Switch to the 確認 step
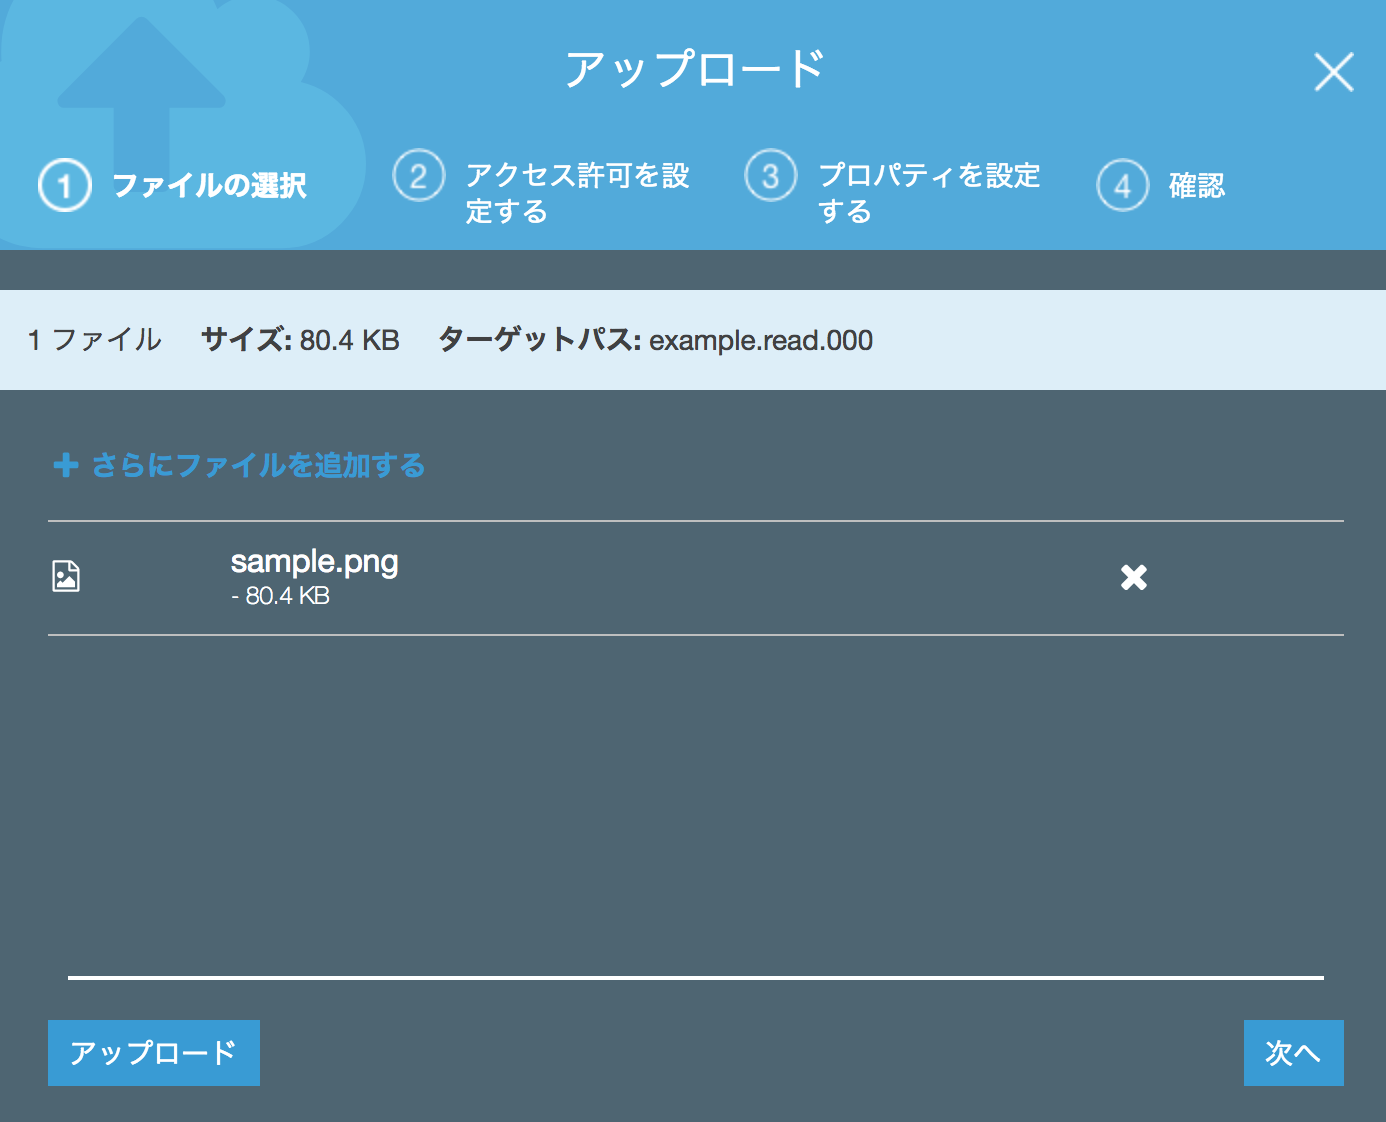The image size is (1386, 1122). (1197, 185)
